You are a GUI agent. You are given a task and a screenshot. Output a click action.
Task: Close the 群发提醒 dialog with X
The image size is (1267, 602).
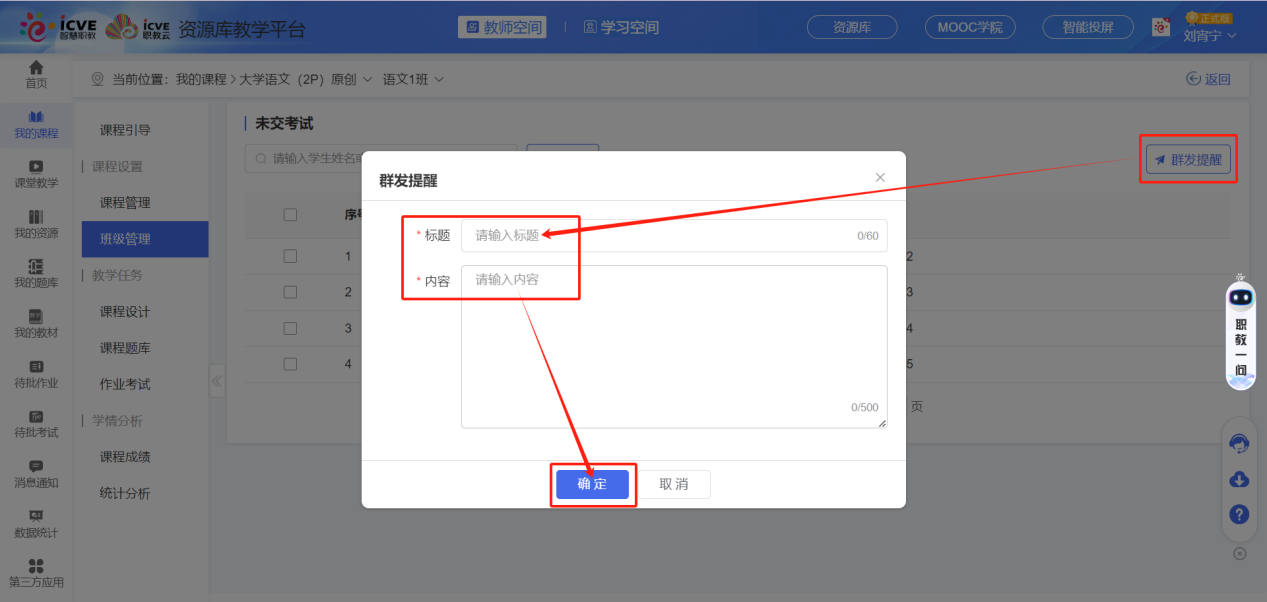click(x=880, y=177)
